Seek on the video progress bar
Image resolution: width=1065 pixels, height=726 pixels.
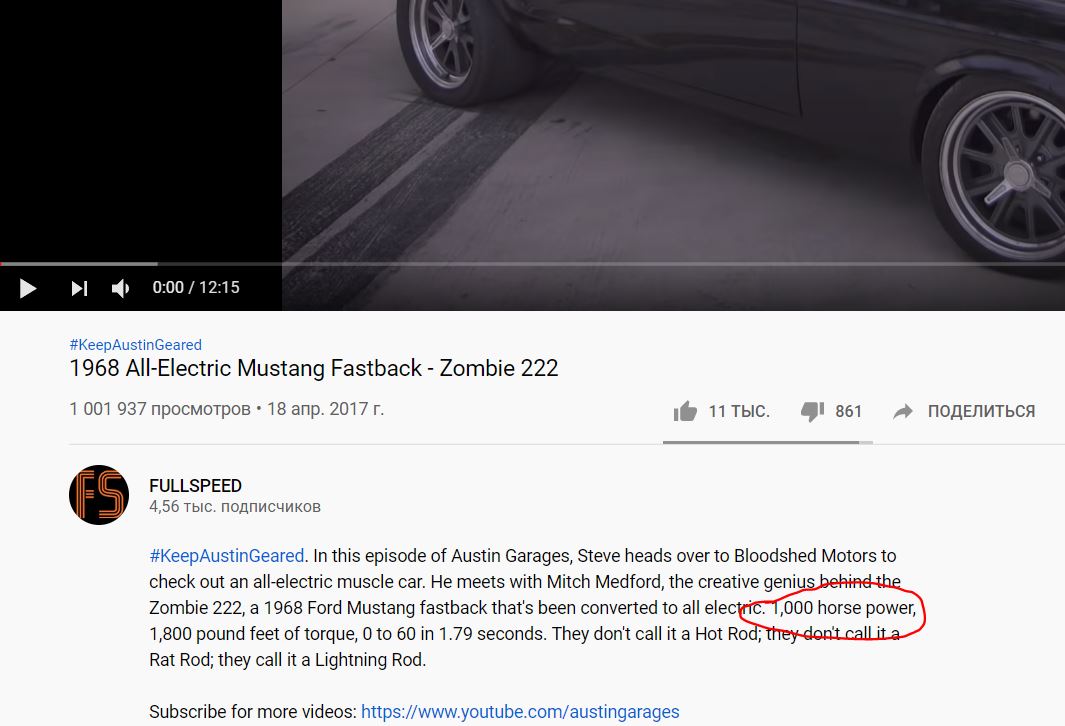tap(532, 264)
